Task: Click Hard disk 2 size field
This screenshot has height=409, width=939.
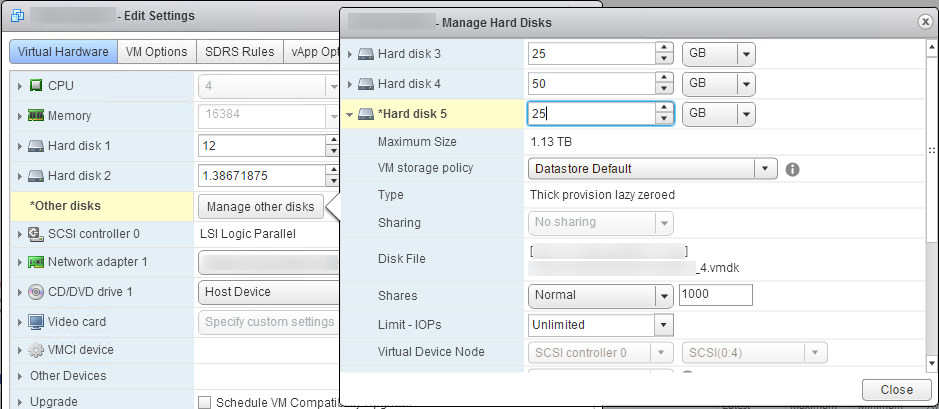Action: [261, 176]
